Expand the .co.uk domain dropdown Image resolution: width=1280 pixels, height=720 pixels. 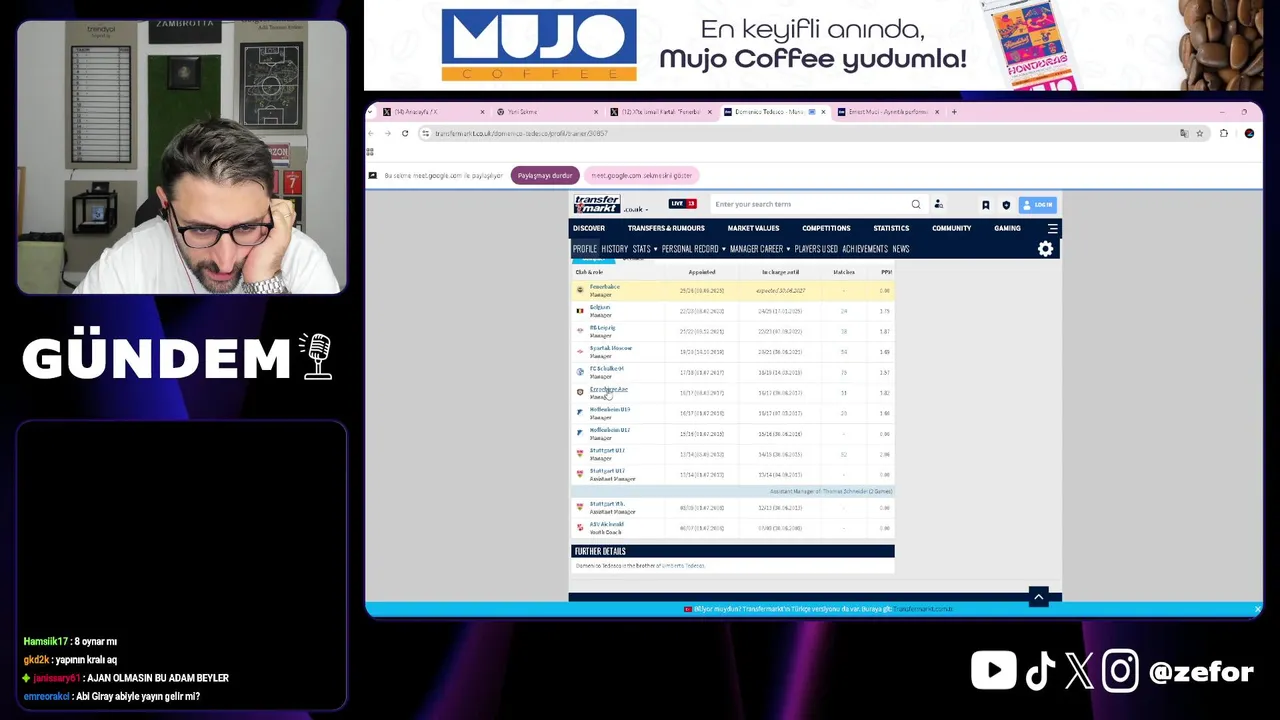pos(636,209)
